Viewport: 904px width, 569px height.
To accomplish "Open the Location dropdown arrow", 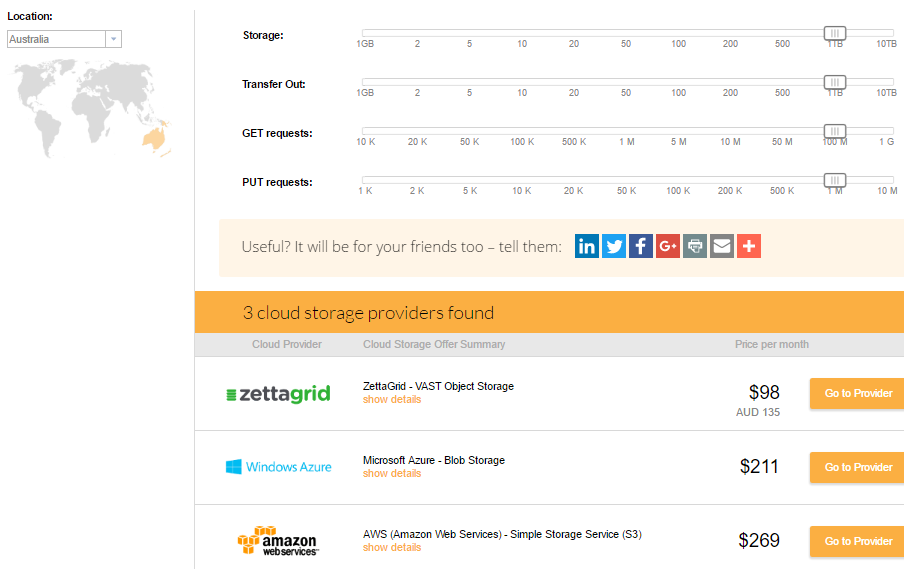I will 114,39.
